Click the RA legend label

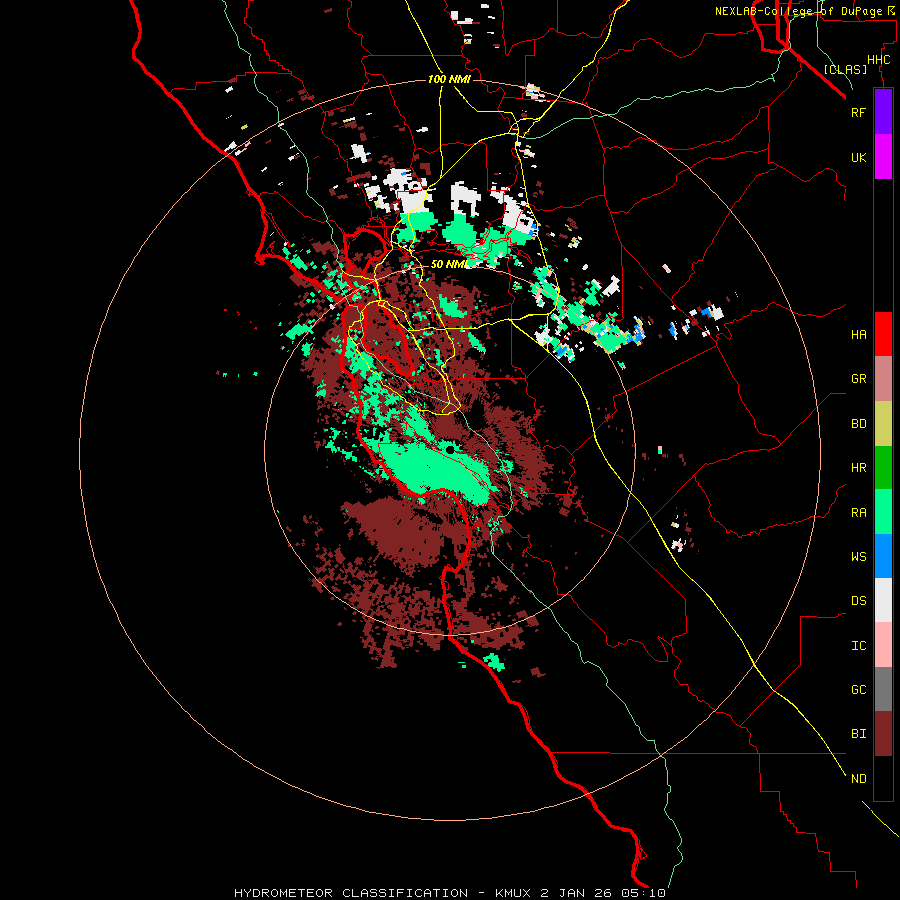(x=858, y=513)
